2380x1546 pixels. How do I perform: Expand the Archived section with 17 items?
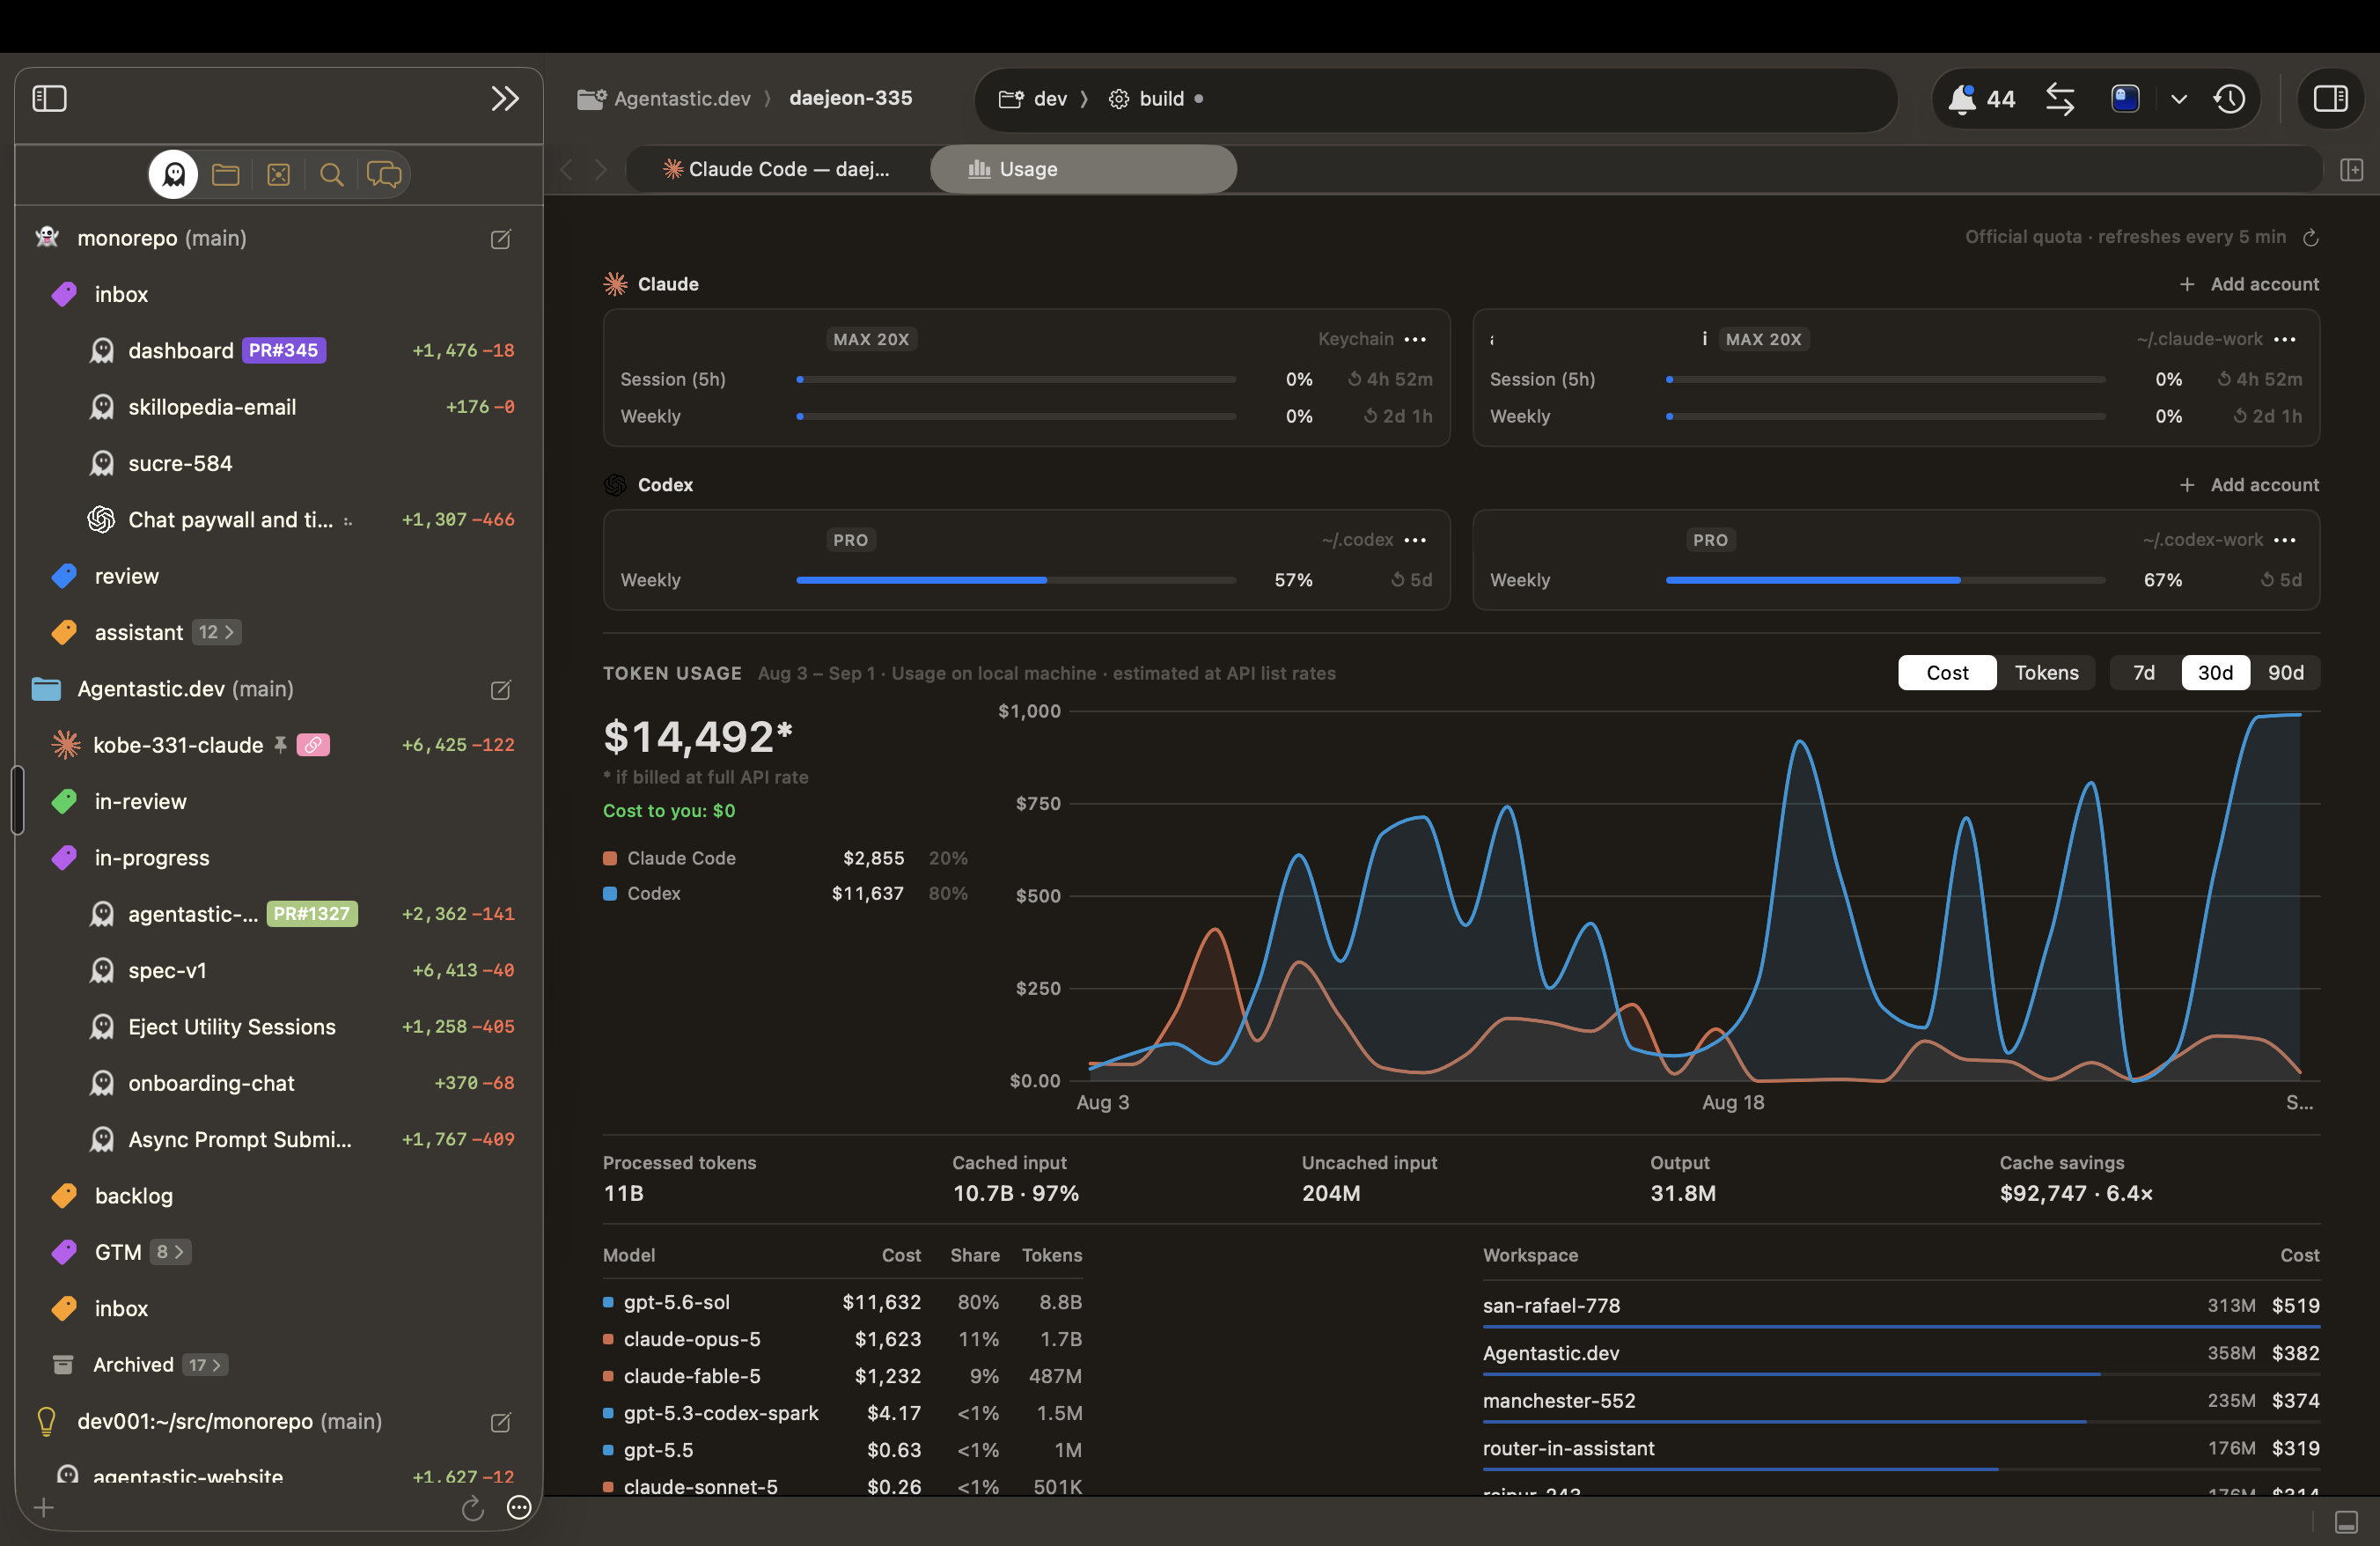[205, 1365]
